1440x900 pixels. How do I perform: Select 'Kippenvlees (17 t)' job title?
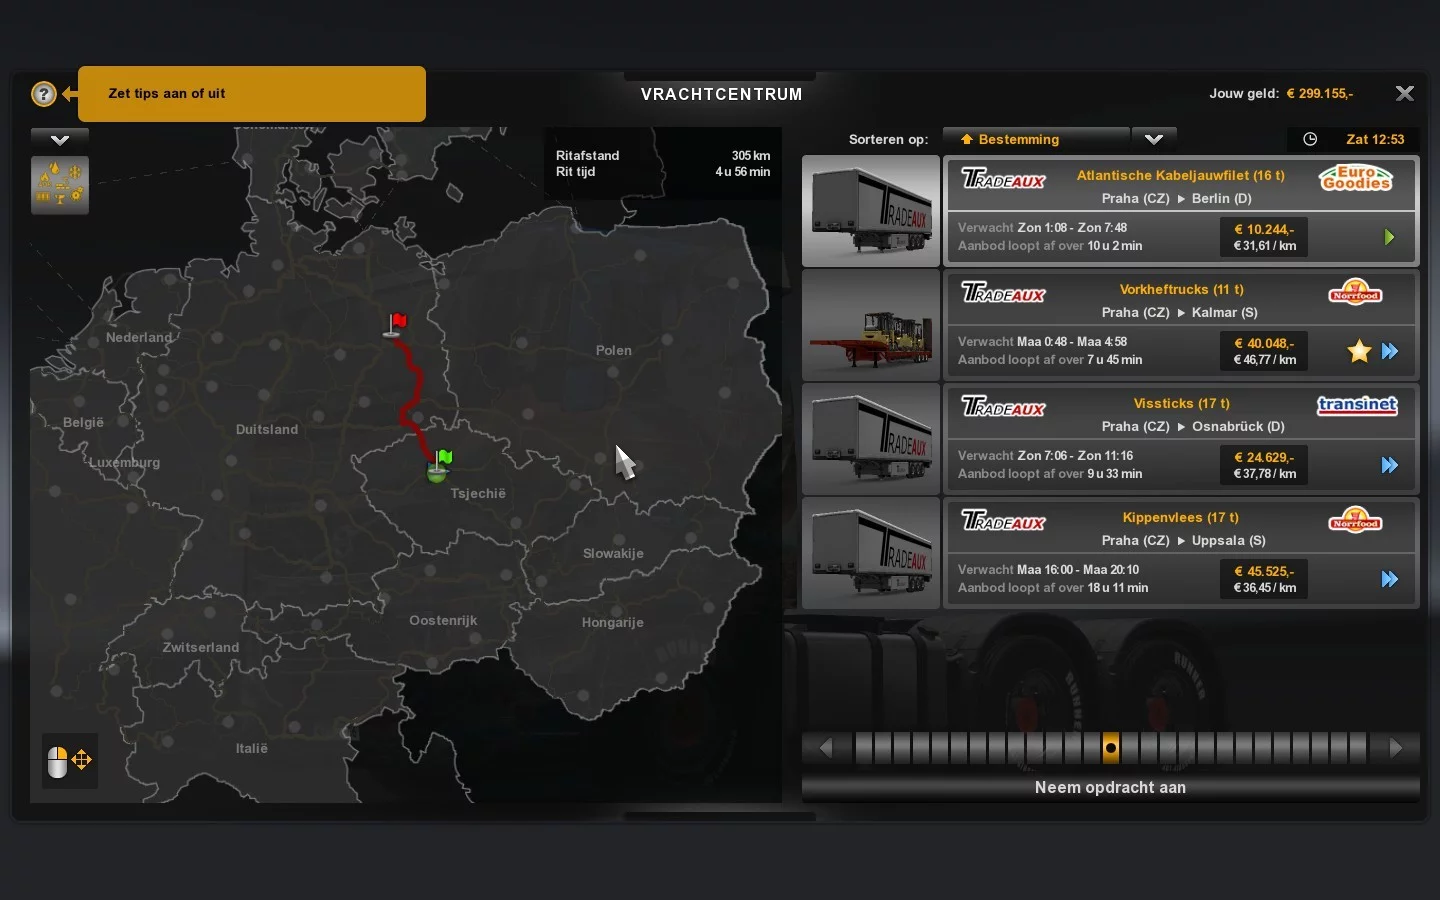1181,518
